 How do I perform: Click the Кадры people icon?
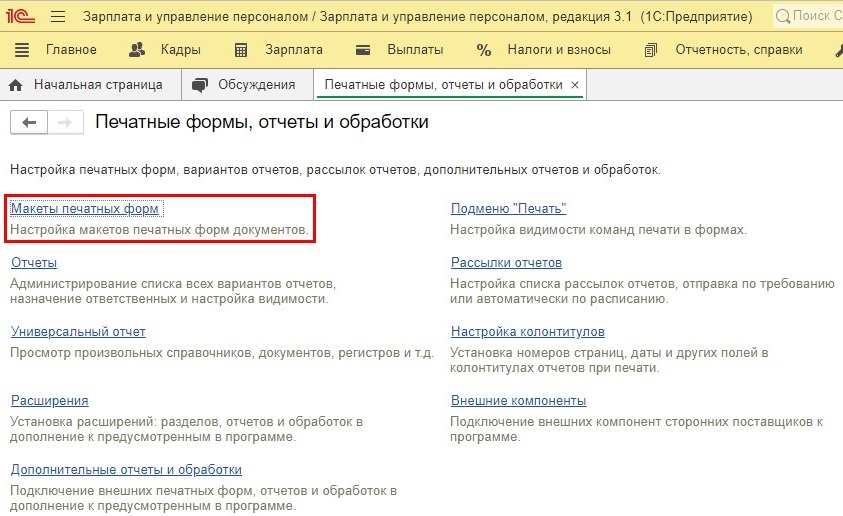pyautogui.click(x=137, y=50)
